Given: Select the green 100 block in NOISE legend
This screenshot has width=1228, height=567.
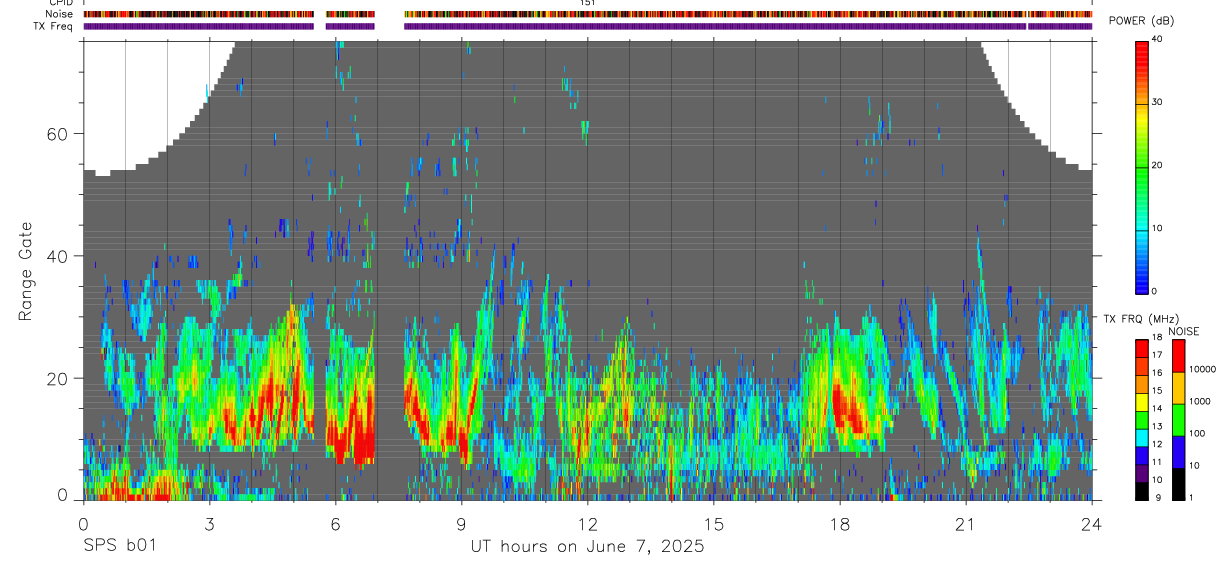Looking at the screenshot, I should coord(1177,419).
